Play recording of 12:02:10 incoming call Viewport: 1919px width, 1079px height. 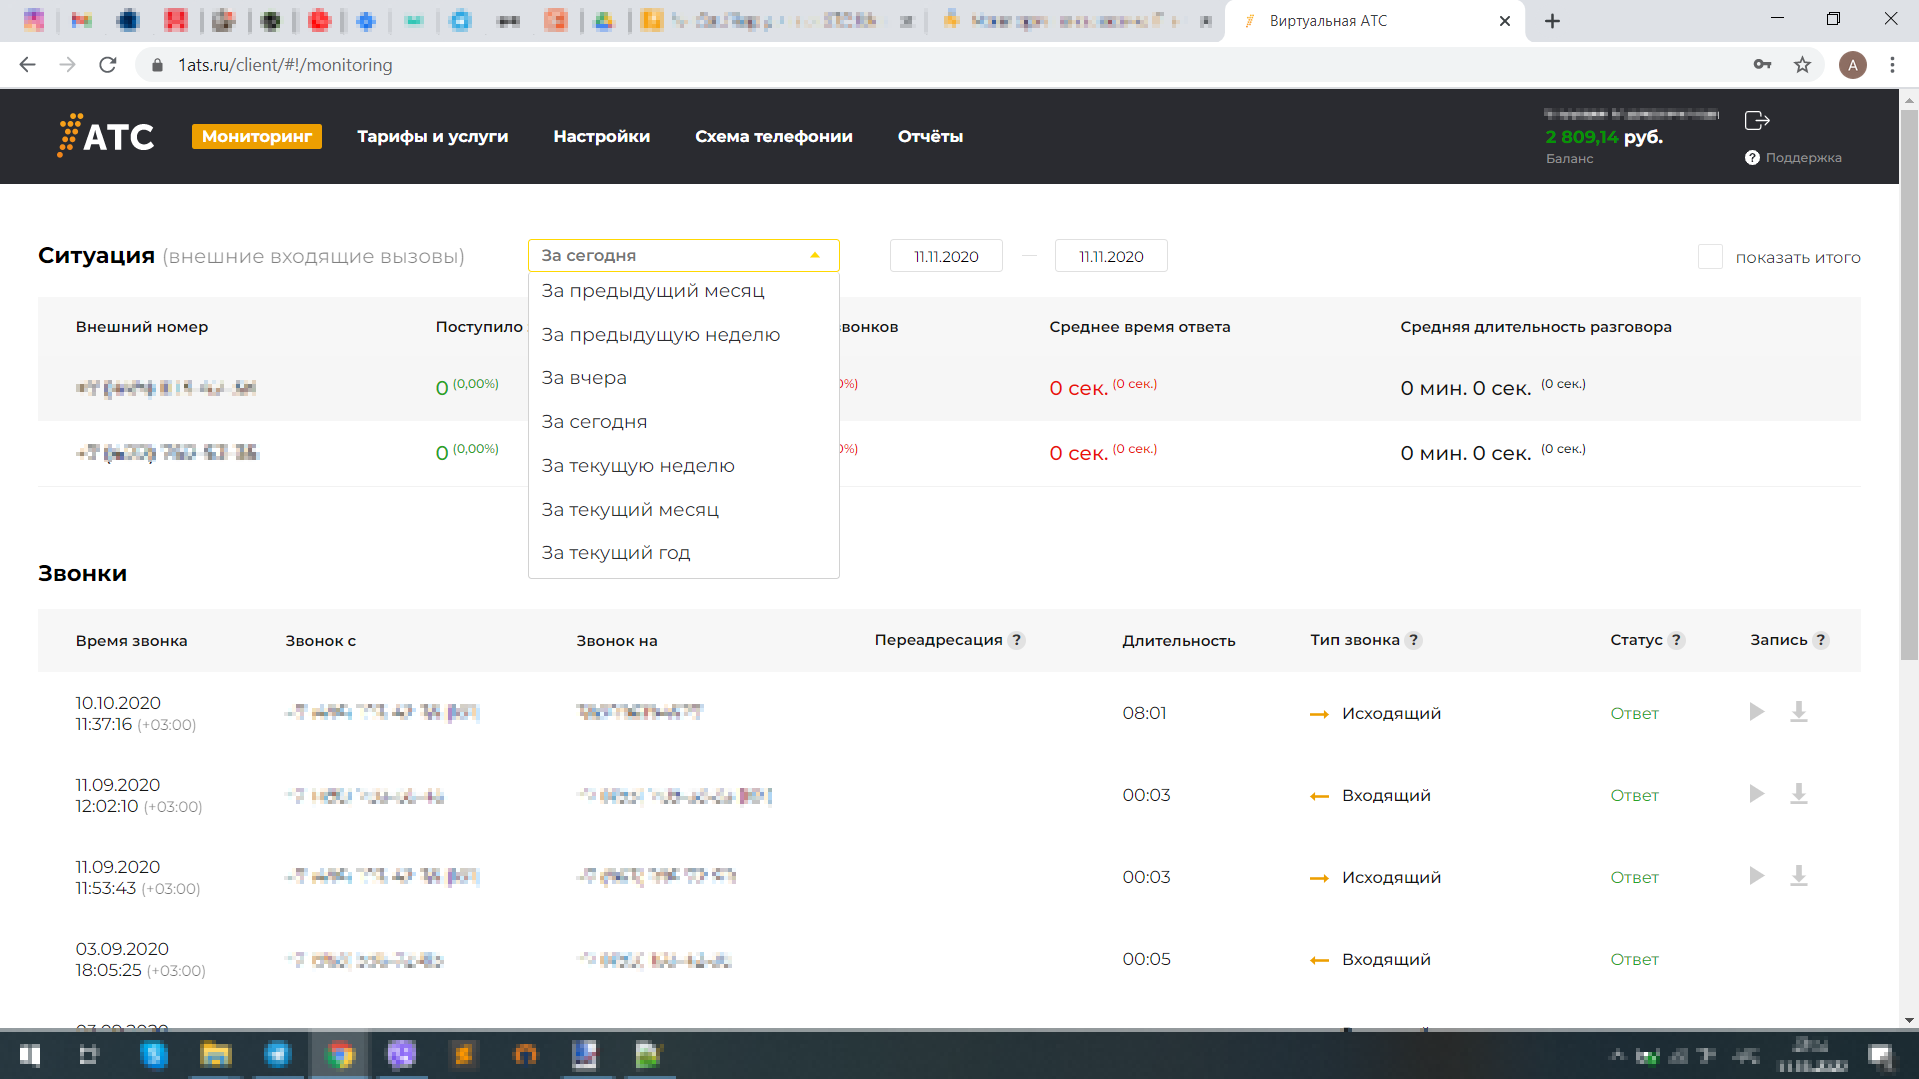1756,794
